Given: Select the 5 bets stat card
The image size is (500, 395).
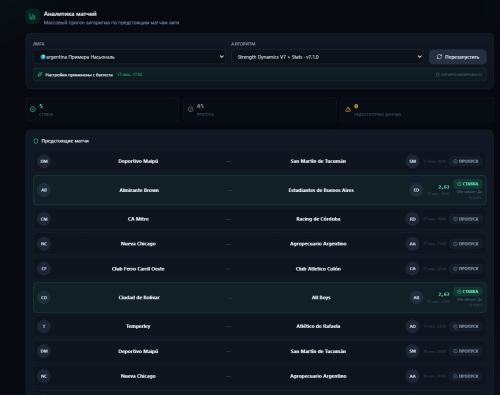Looking at the screenshot, I should tap(102, 109).
